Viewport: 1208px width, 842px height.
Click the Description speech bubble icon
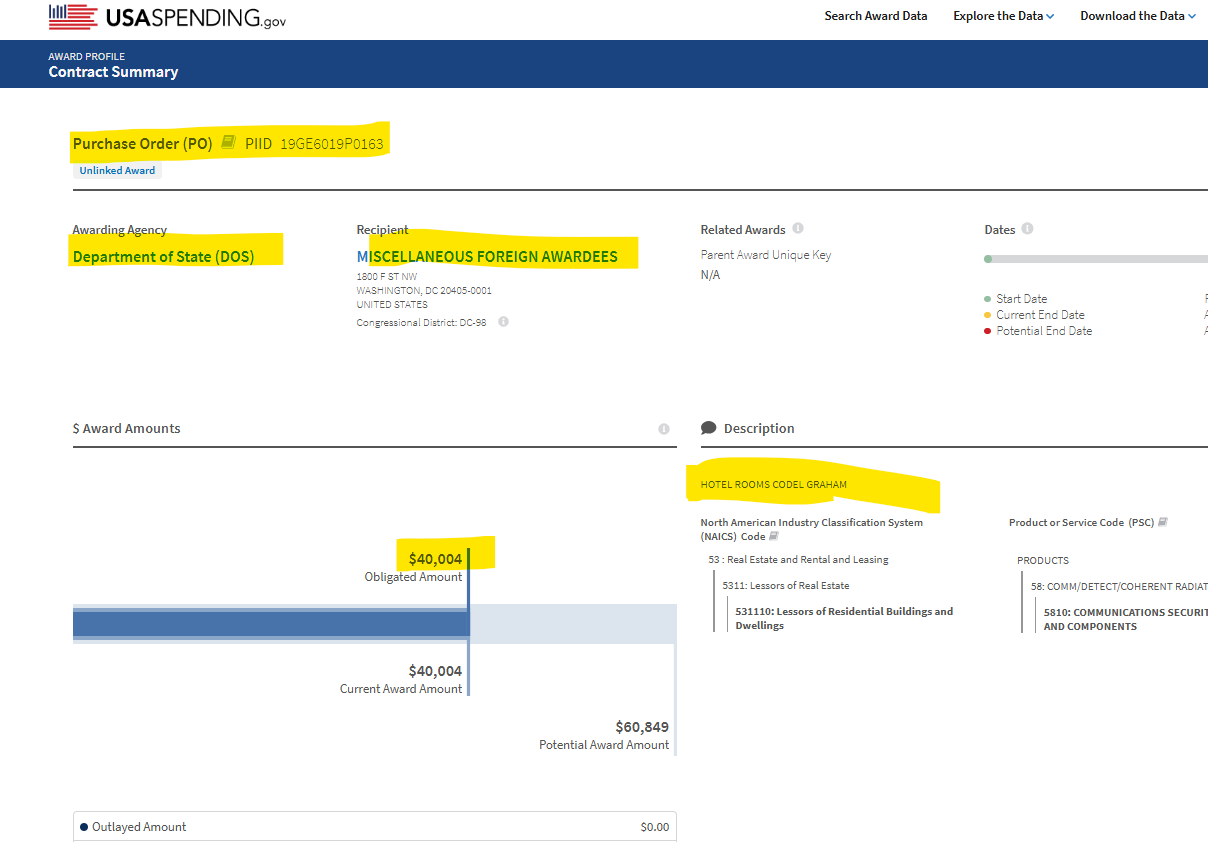709,428
